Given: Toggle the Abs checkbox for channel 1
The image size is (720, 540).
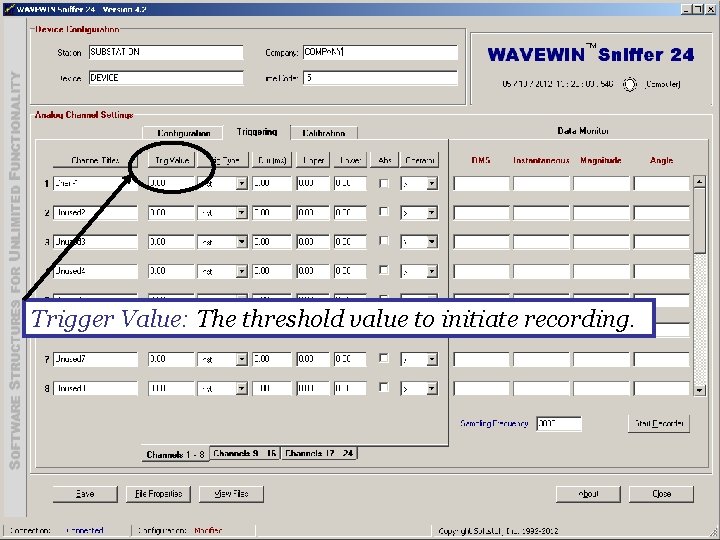Looking at the screenshot, I should click(383, 183).
